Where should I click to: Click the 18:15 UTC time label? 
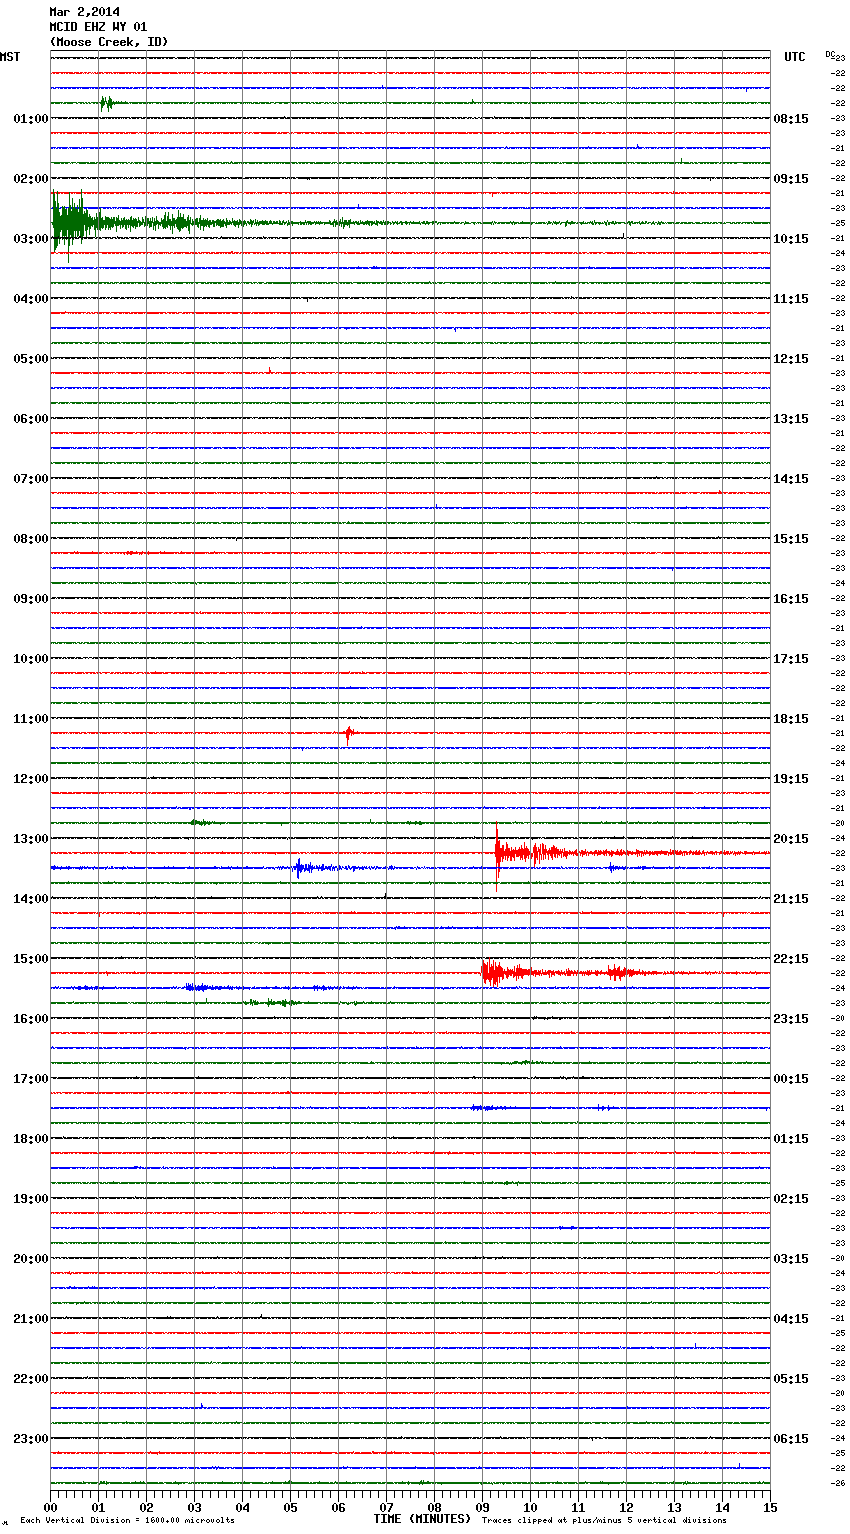pyautogui.click(x=791, y=719)
